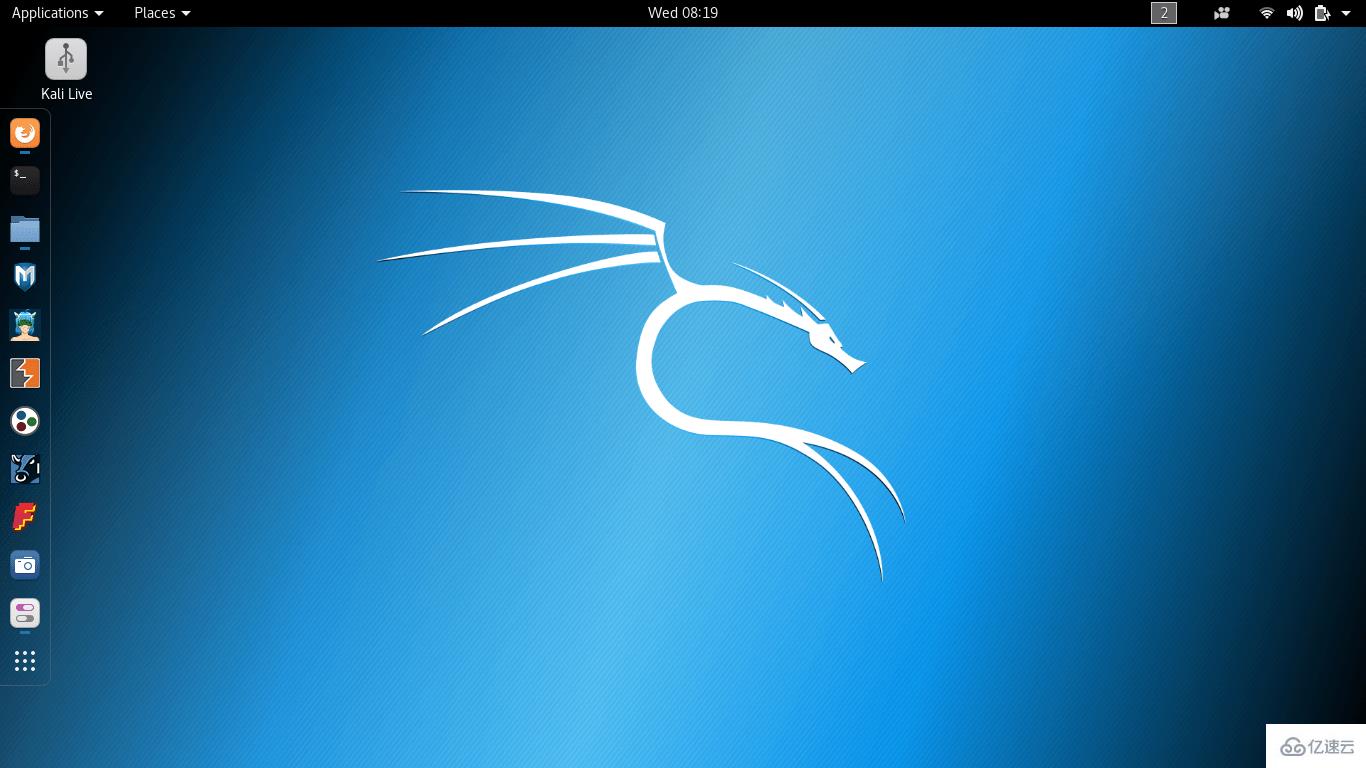The image size is (1366, 768).
Task: Expand the system menu arrow at top right
Action: coord(1346,13)
